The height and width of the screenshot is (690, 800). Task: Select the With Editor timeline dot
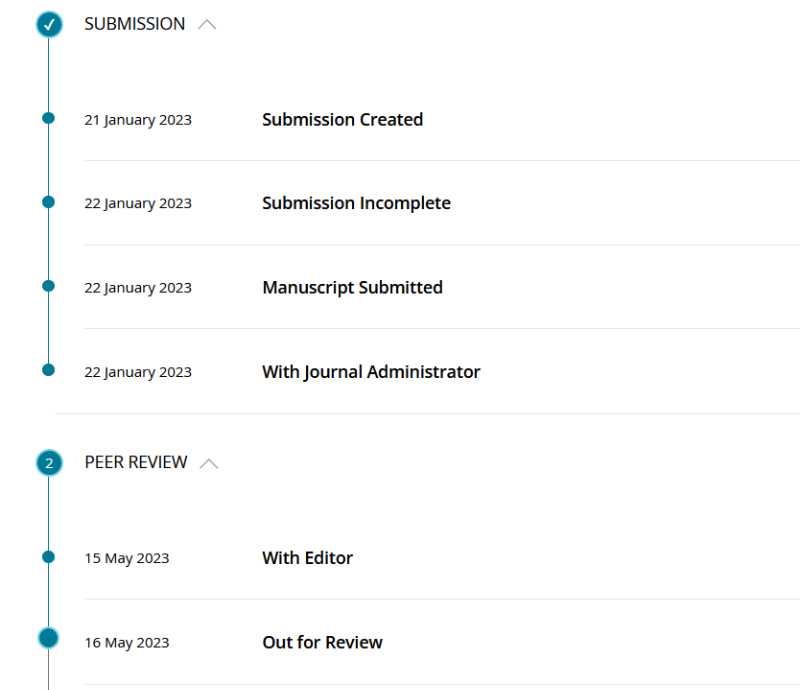(48, 557)
